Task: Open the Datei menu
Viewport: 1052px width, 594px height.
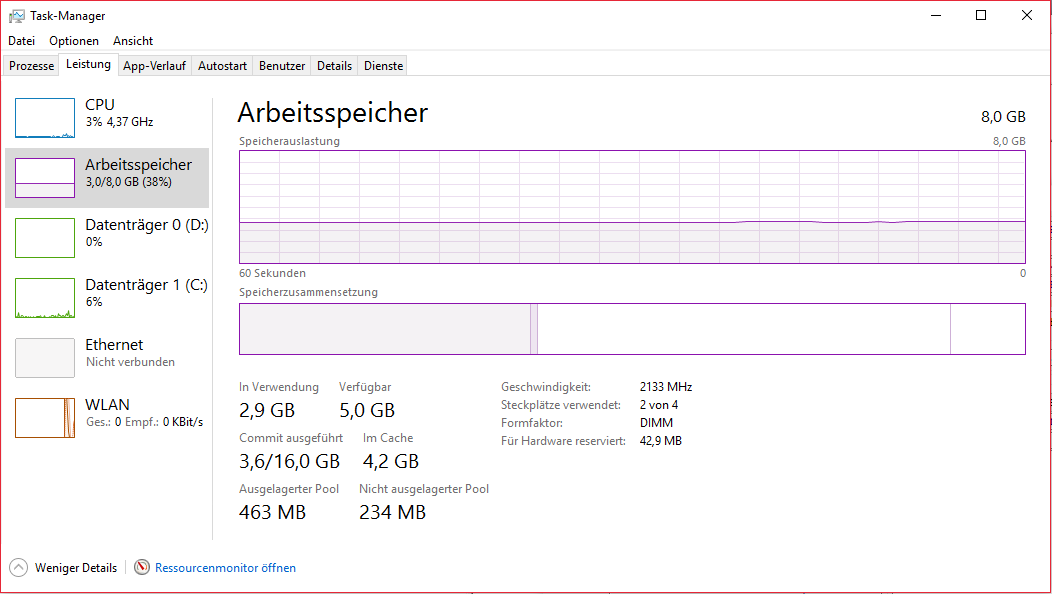Action: click(21, 41)
